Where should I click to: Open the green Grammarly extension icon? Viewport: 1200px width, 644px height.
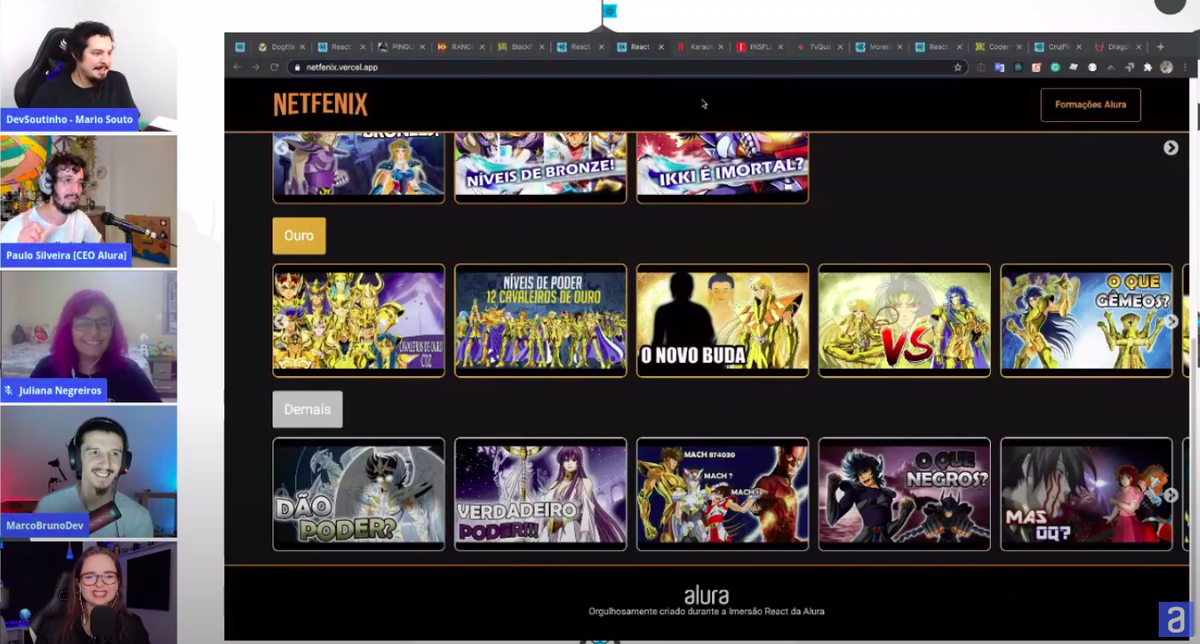click(x=1055, y=67)
